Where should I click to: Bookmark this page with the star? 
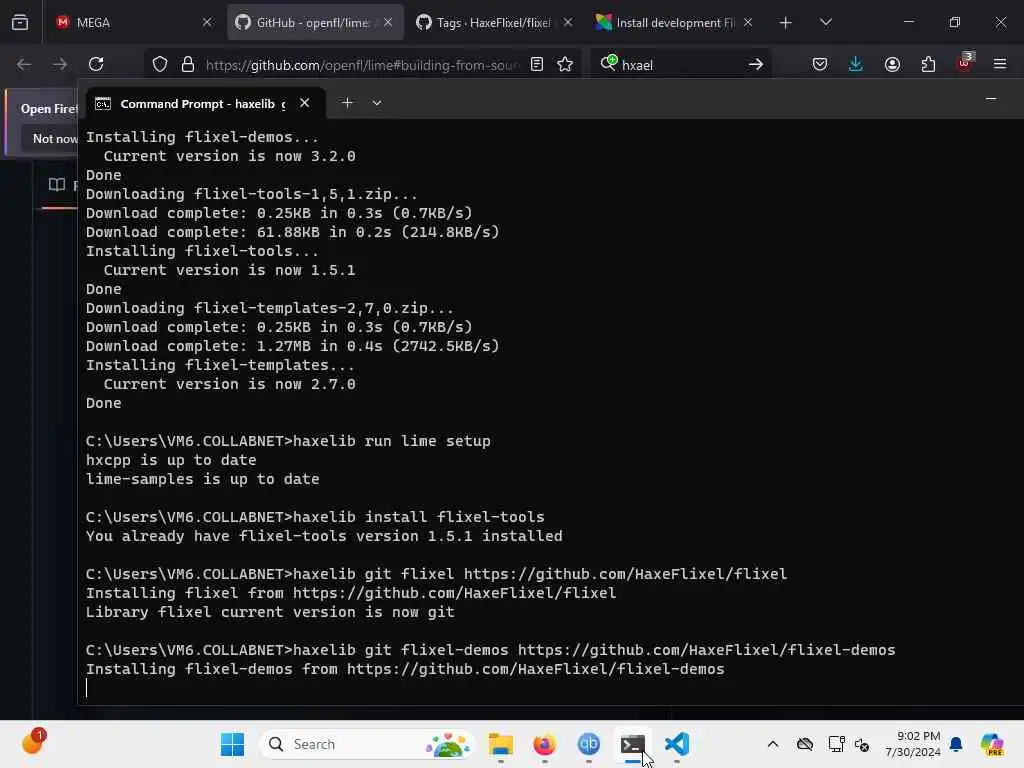(x=565, y=64)
